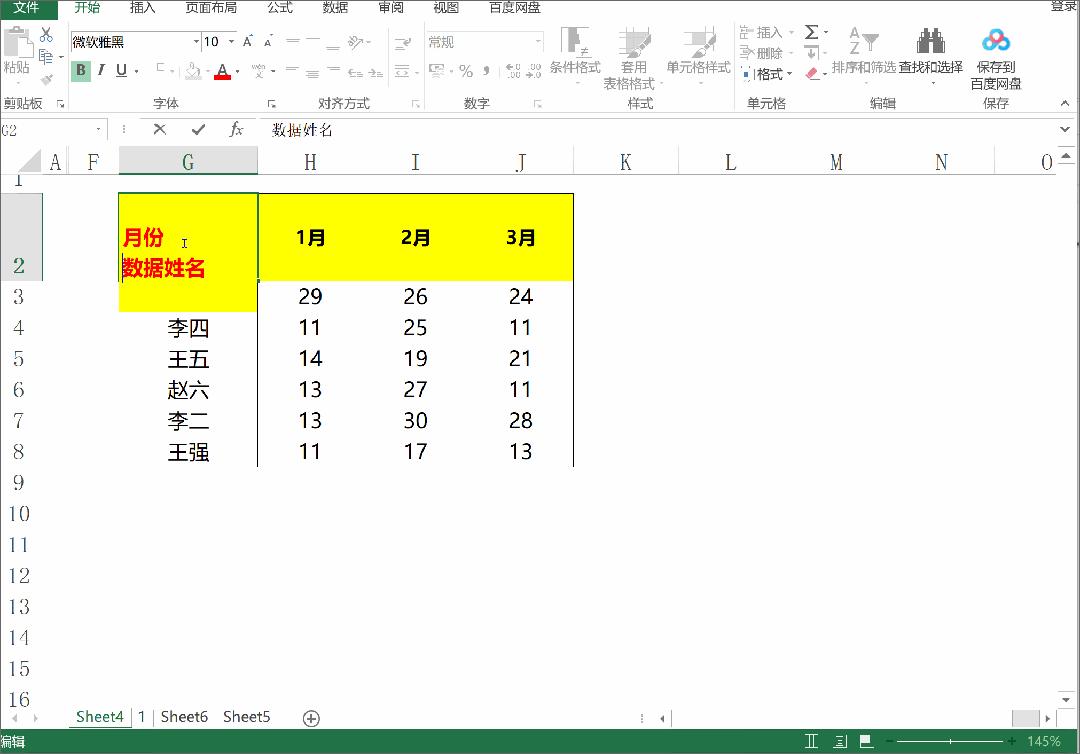Toggle bold formatting for the selected cell
The image size is (1080, 754).
(x=79, y=71)
